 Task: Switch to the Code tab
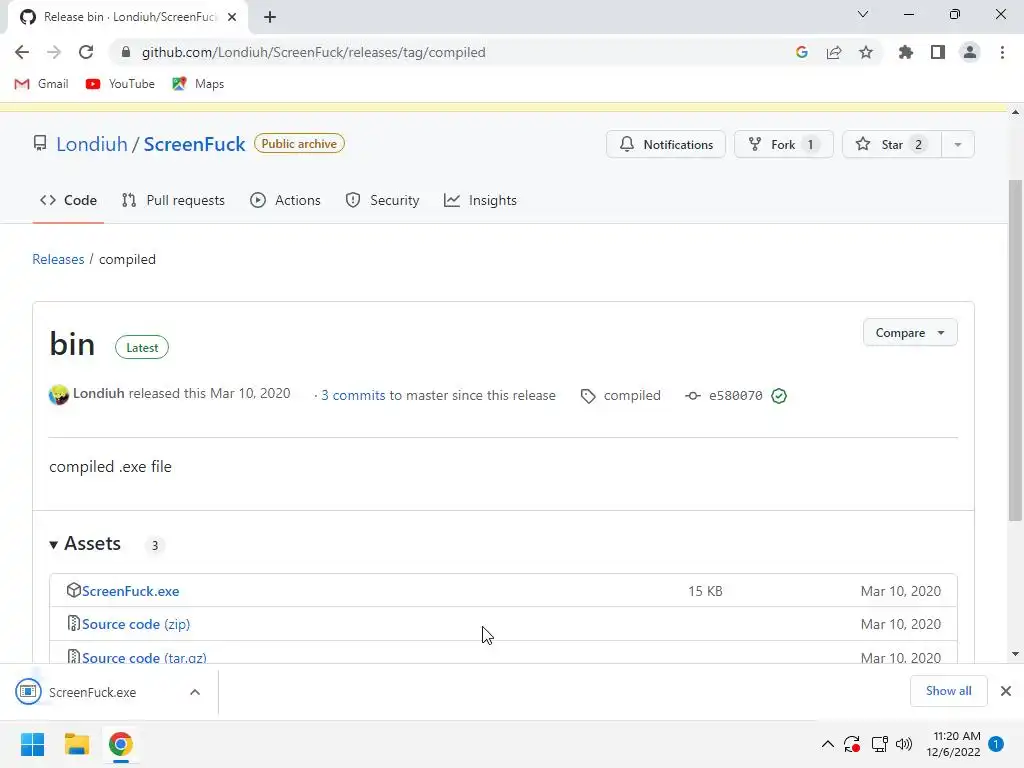click(x=68, y=200)
